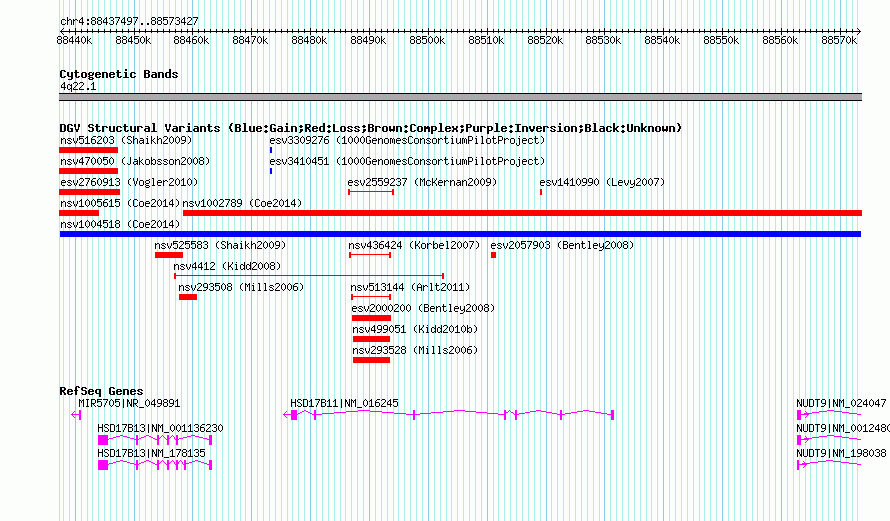Click the nsv470050 (Jakobsson2008) variant label

(135, 161)
